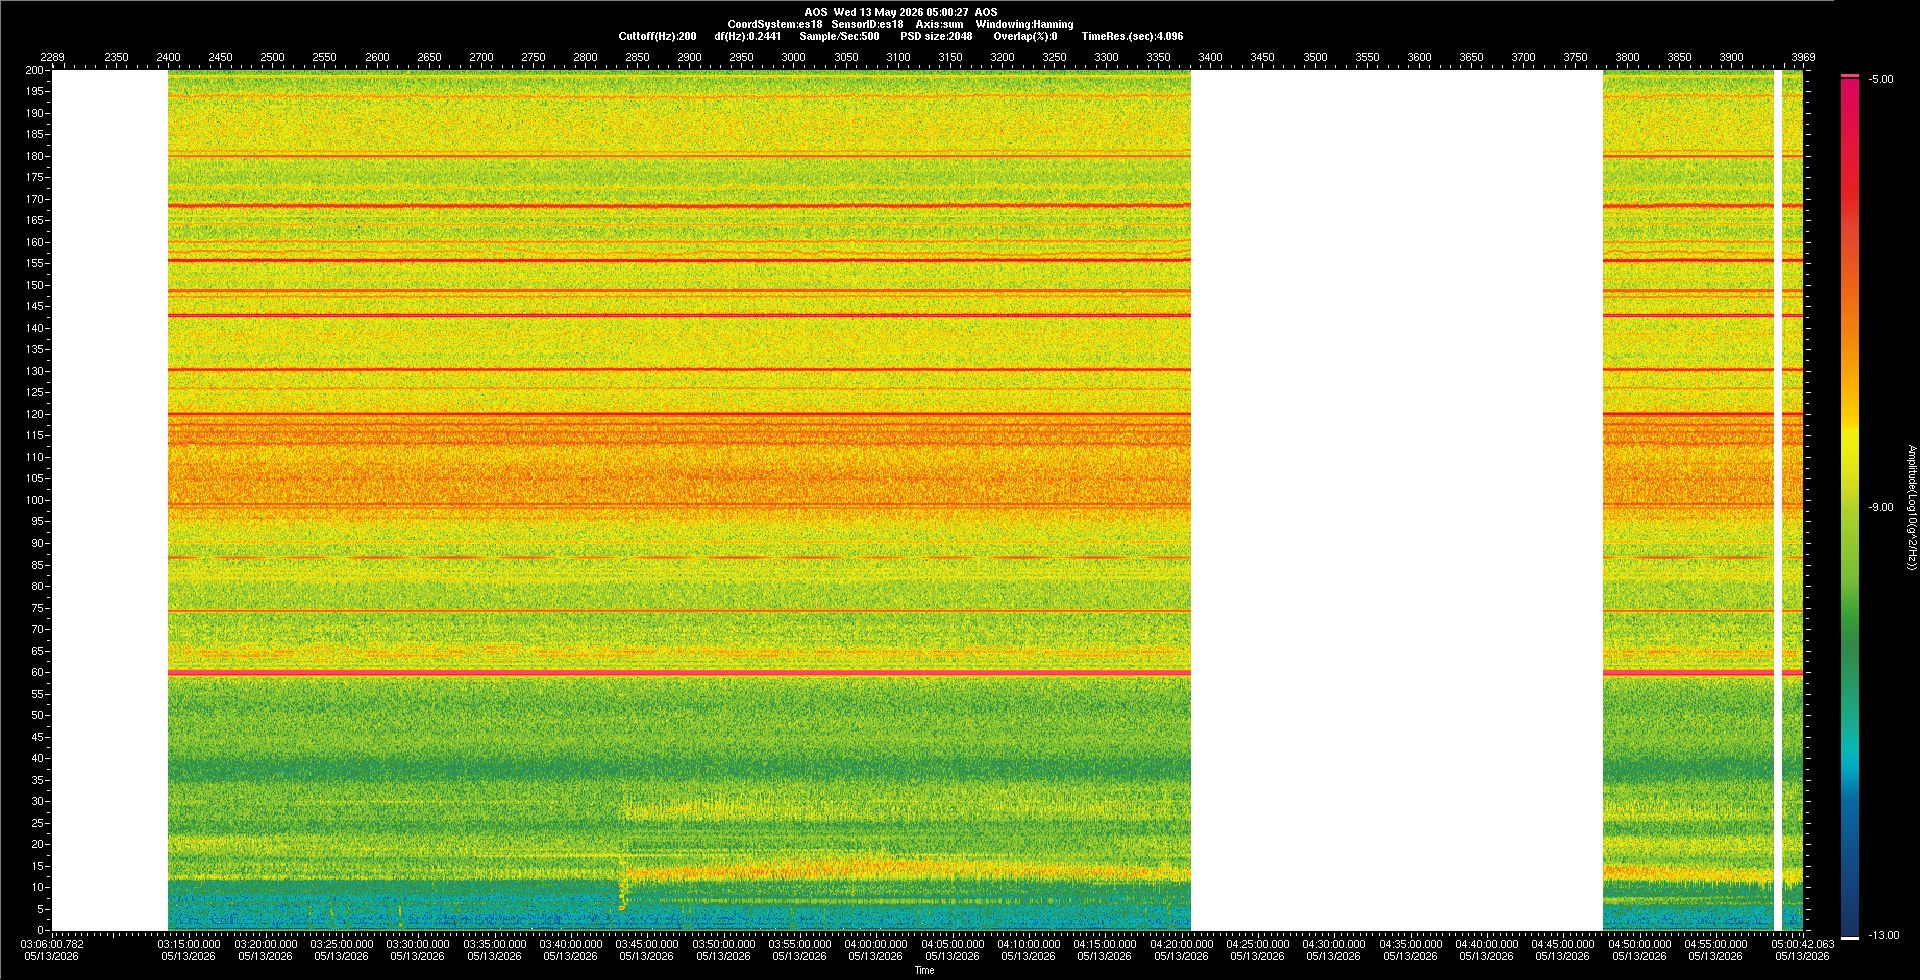
Task: Select the -9.00 colorbar midpoint label
Action: click(1881, 508)
